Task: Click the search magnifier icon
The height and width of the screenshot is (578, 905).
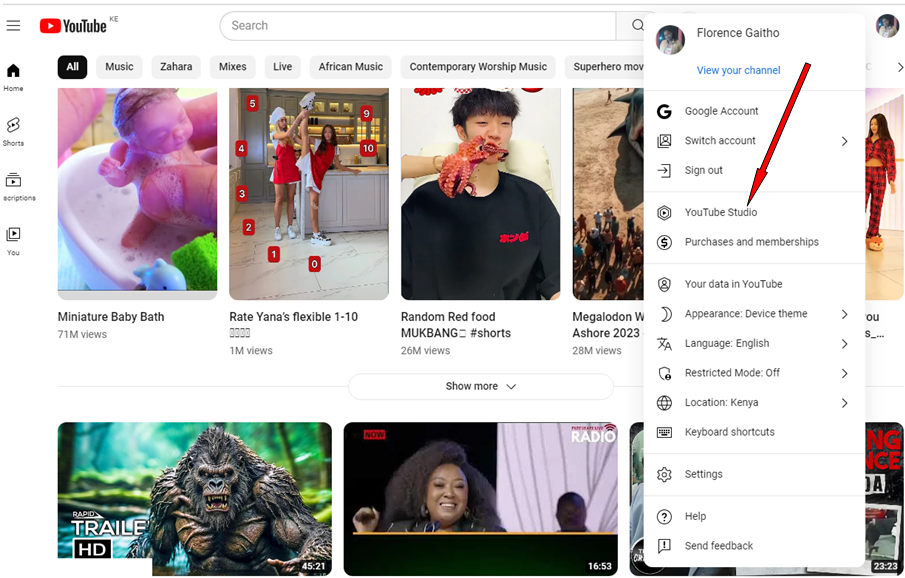Action: (636, 25)
